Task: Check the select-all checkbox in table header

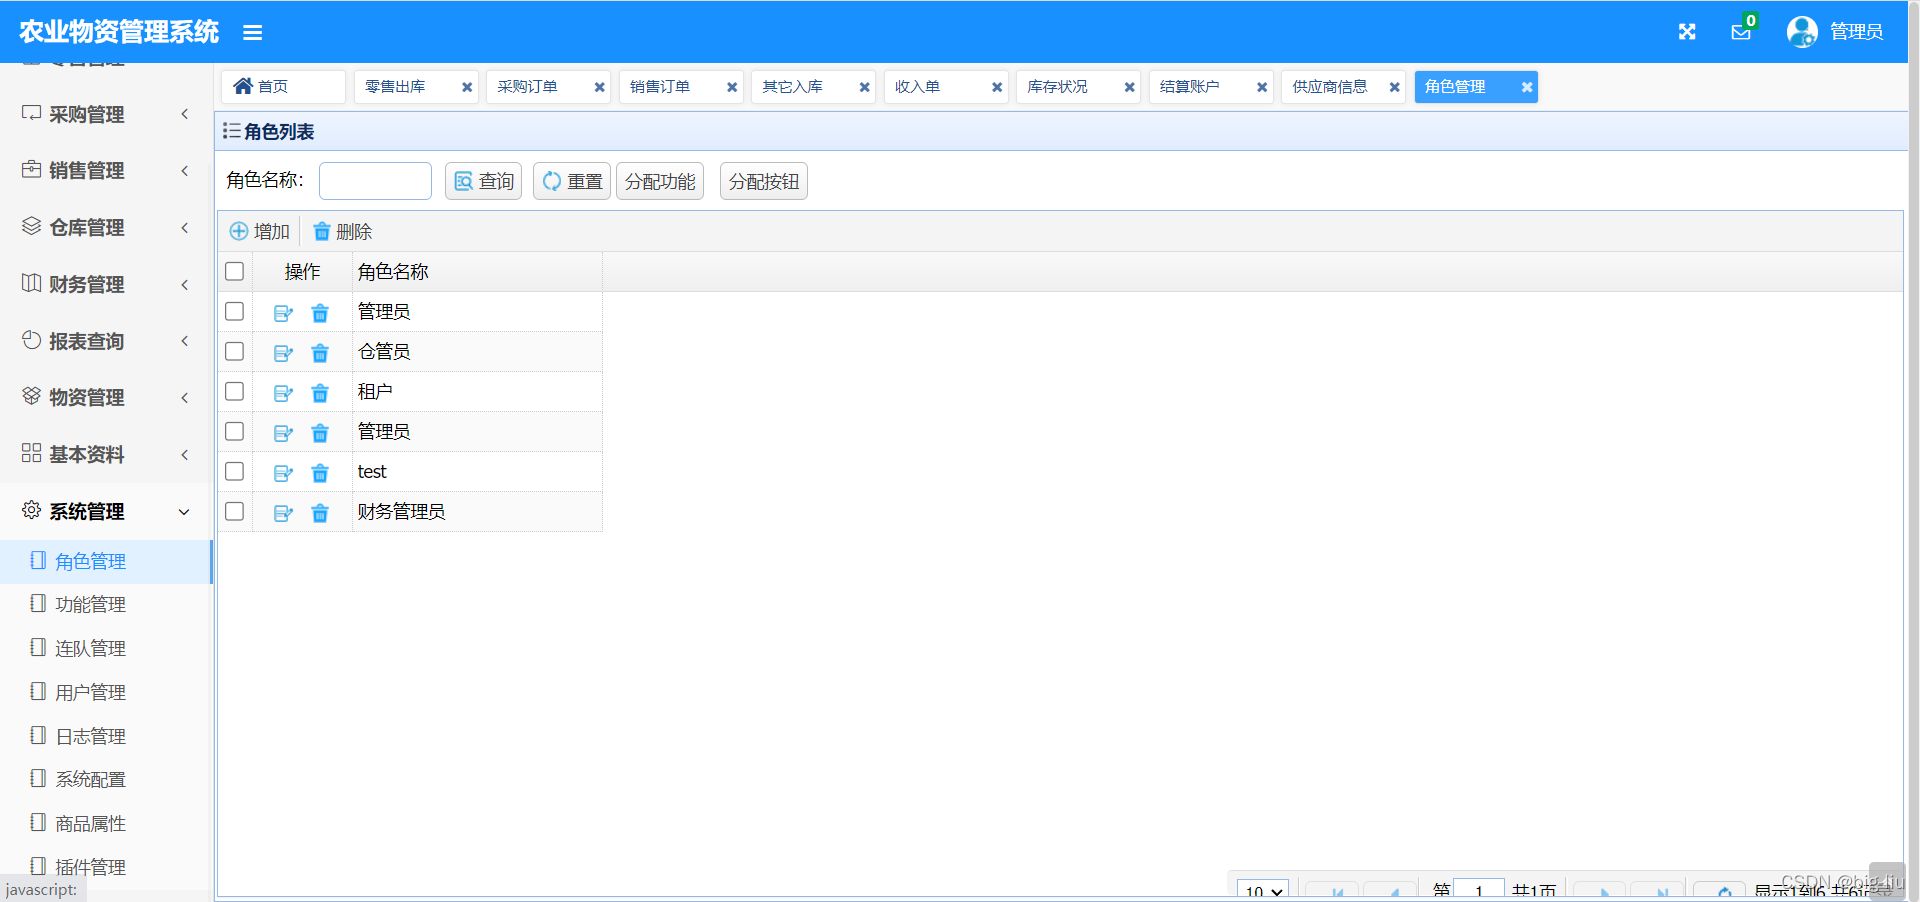Action: (x=235, y=271)
